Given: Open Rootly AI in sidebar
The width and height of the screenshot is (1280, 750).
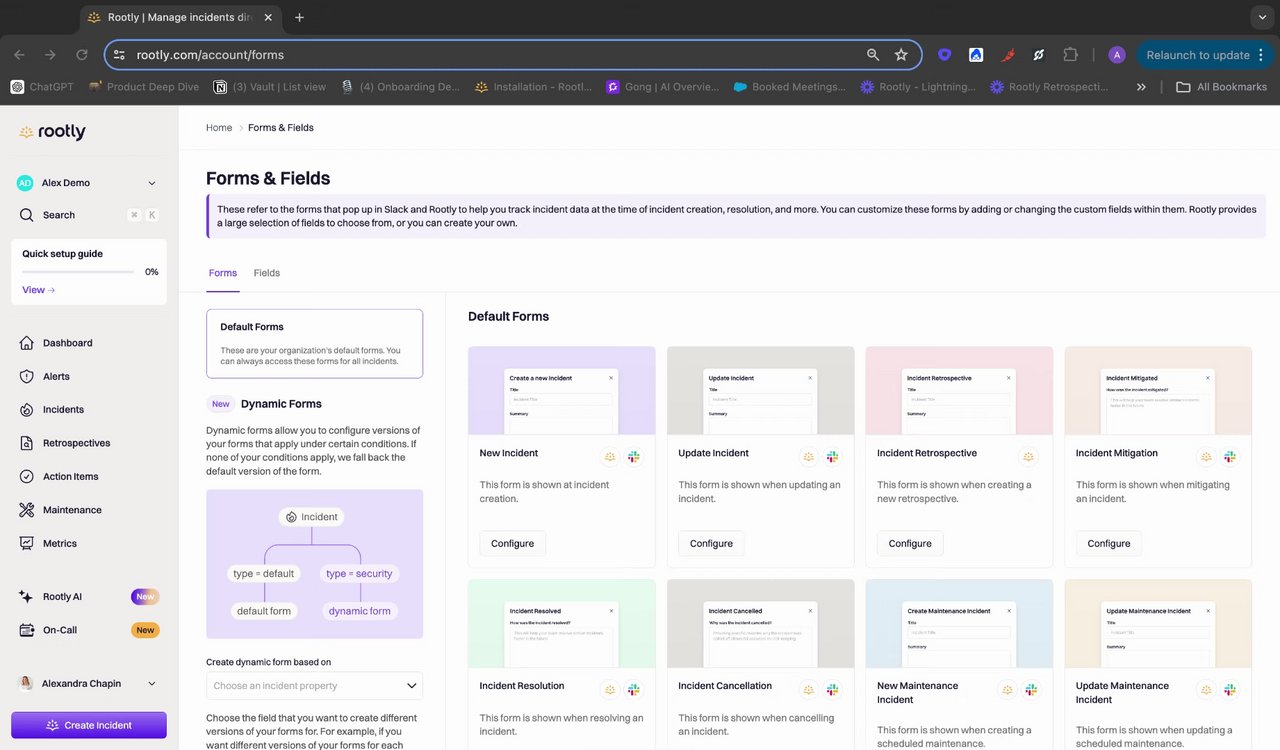Looking at the screenshot, I should (x=62, y=597).
